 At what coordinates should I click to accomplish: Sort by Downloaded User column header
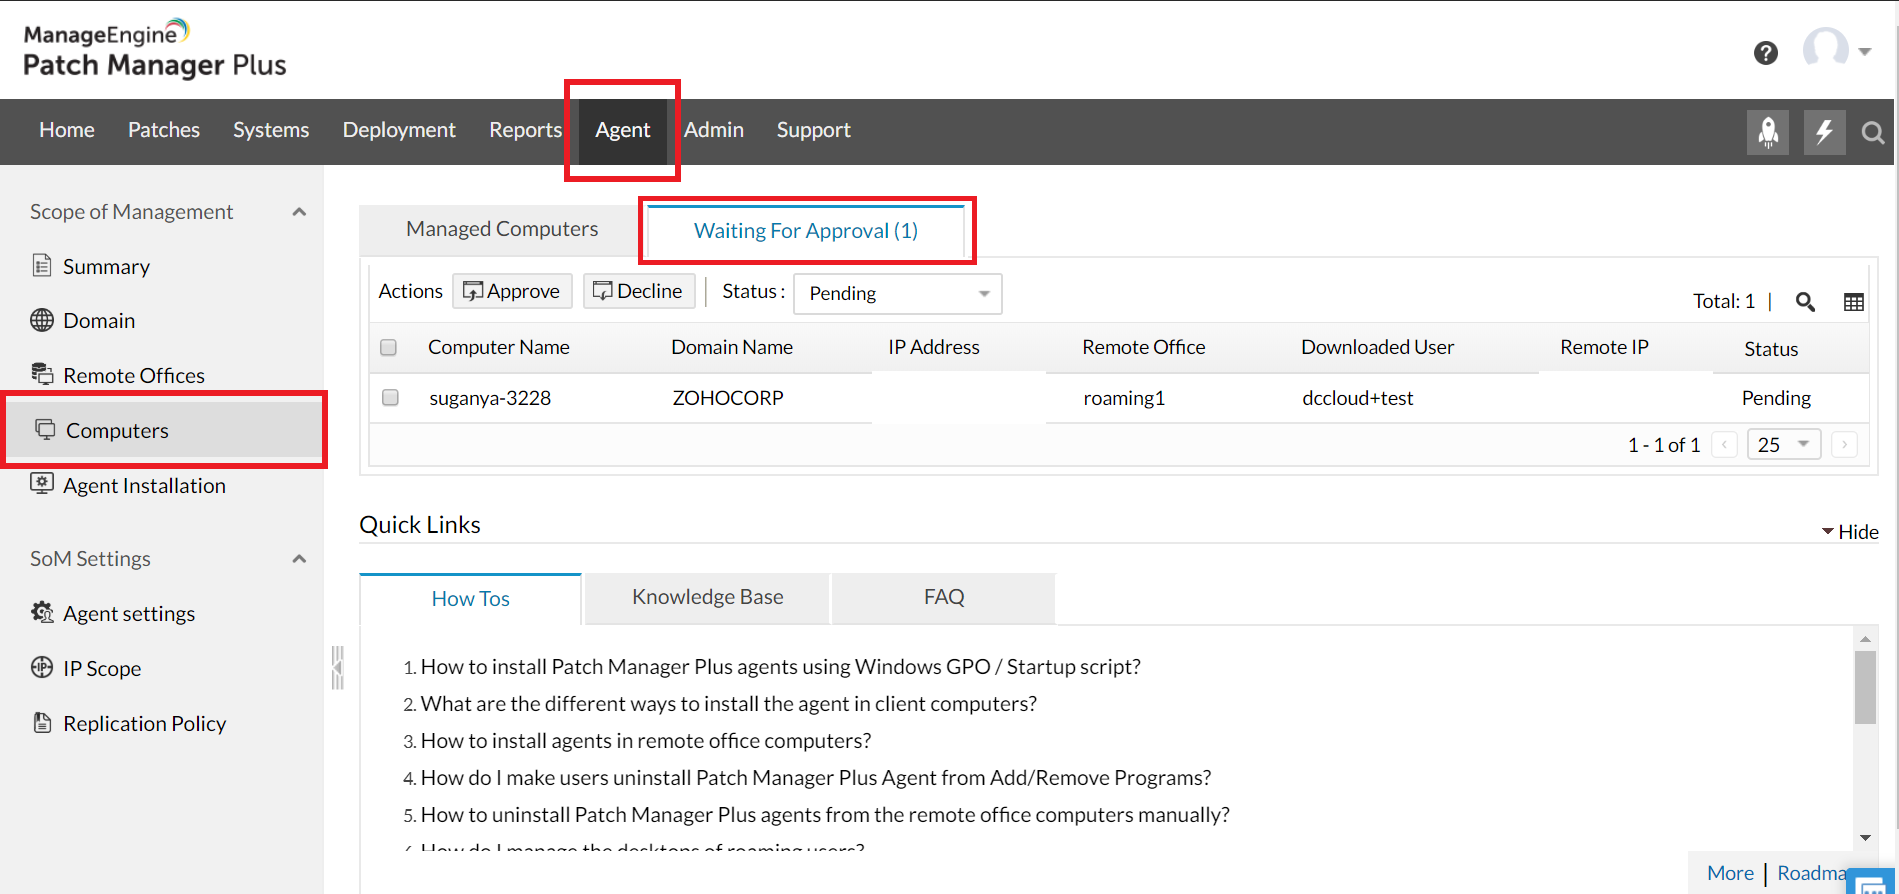1378,347
